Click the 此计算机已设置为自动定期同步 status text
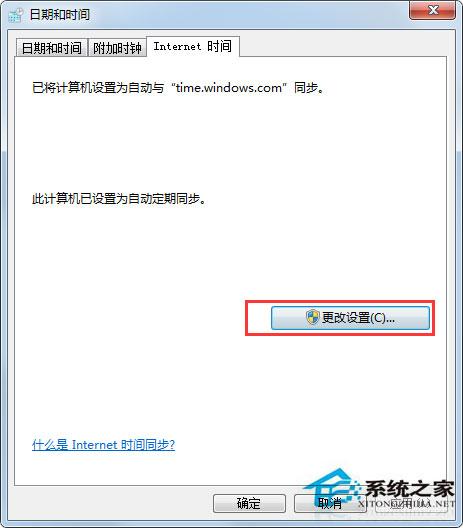463x528 pixels. (116, 199)
